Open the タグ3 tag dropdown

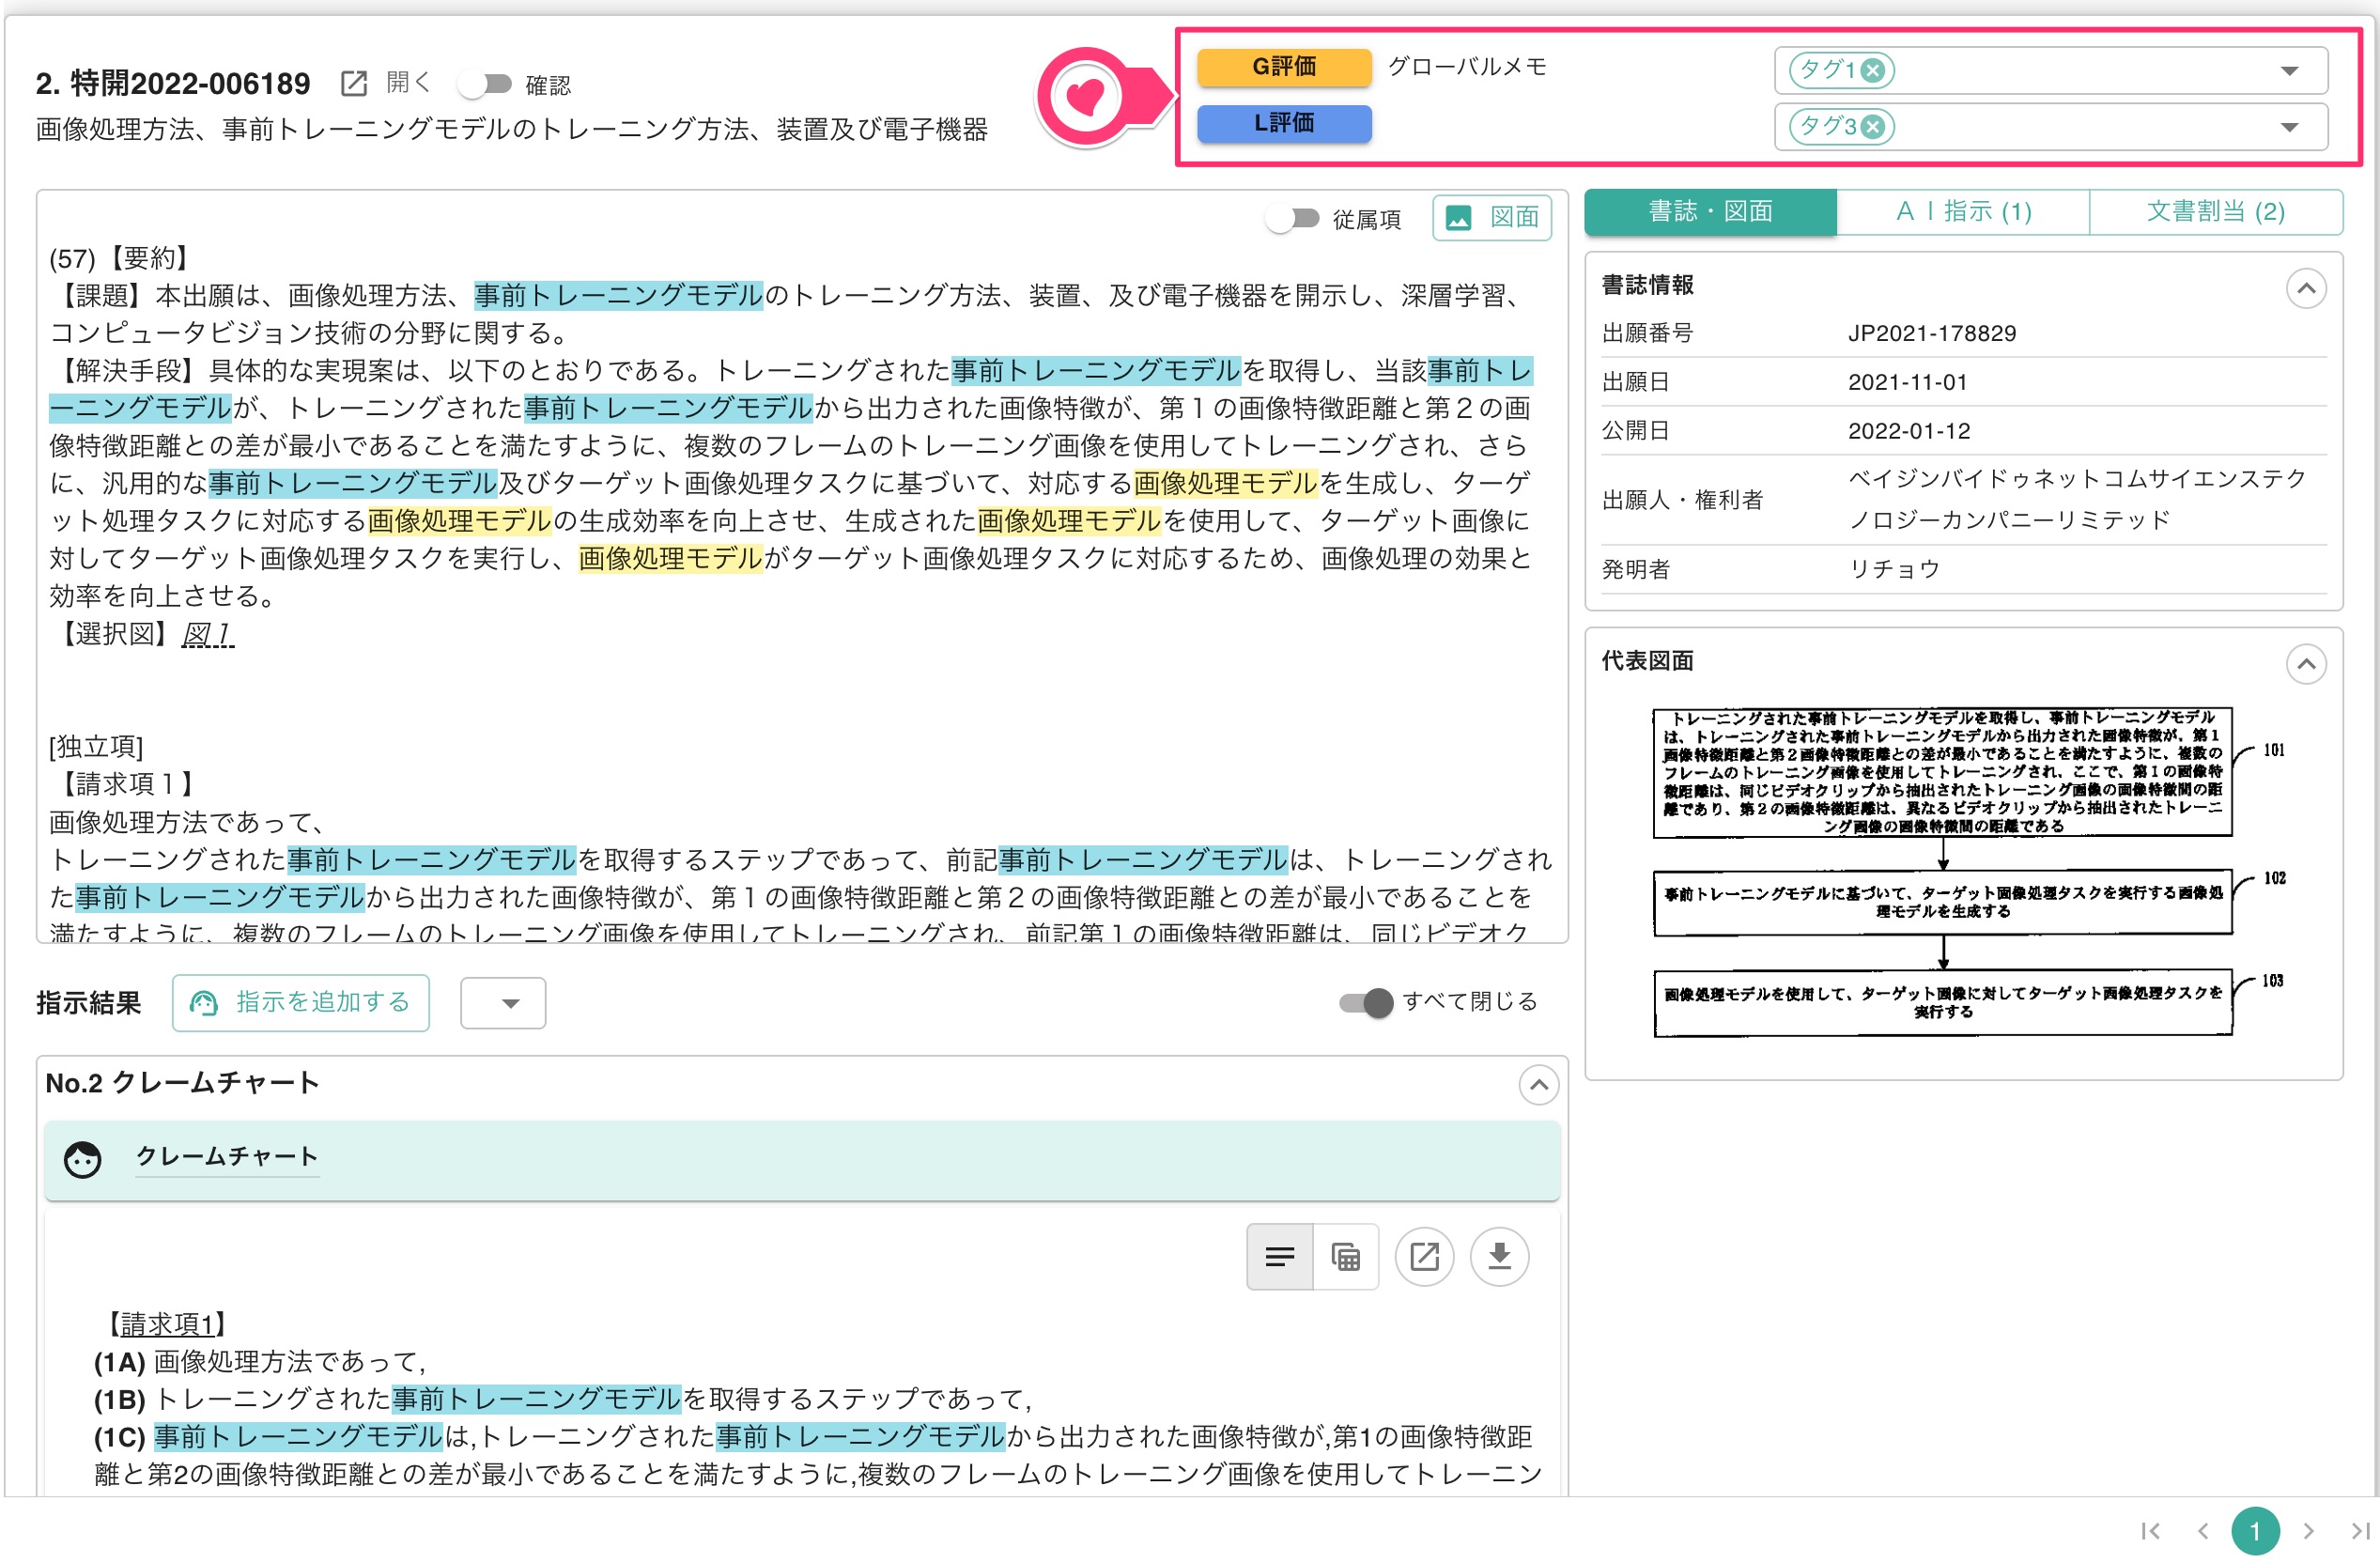(x=2288, y=127)
